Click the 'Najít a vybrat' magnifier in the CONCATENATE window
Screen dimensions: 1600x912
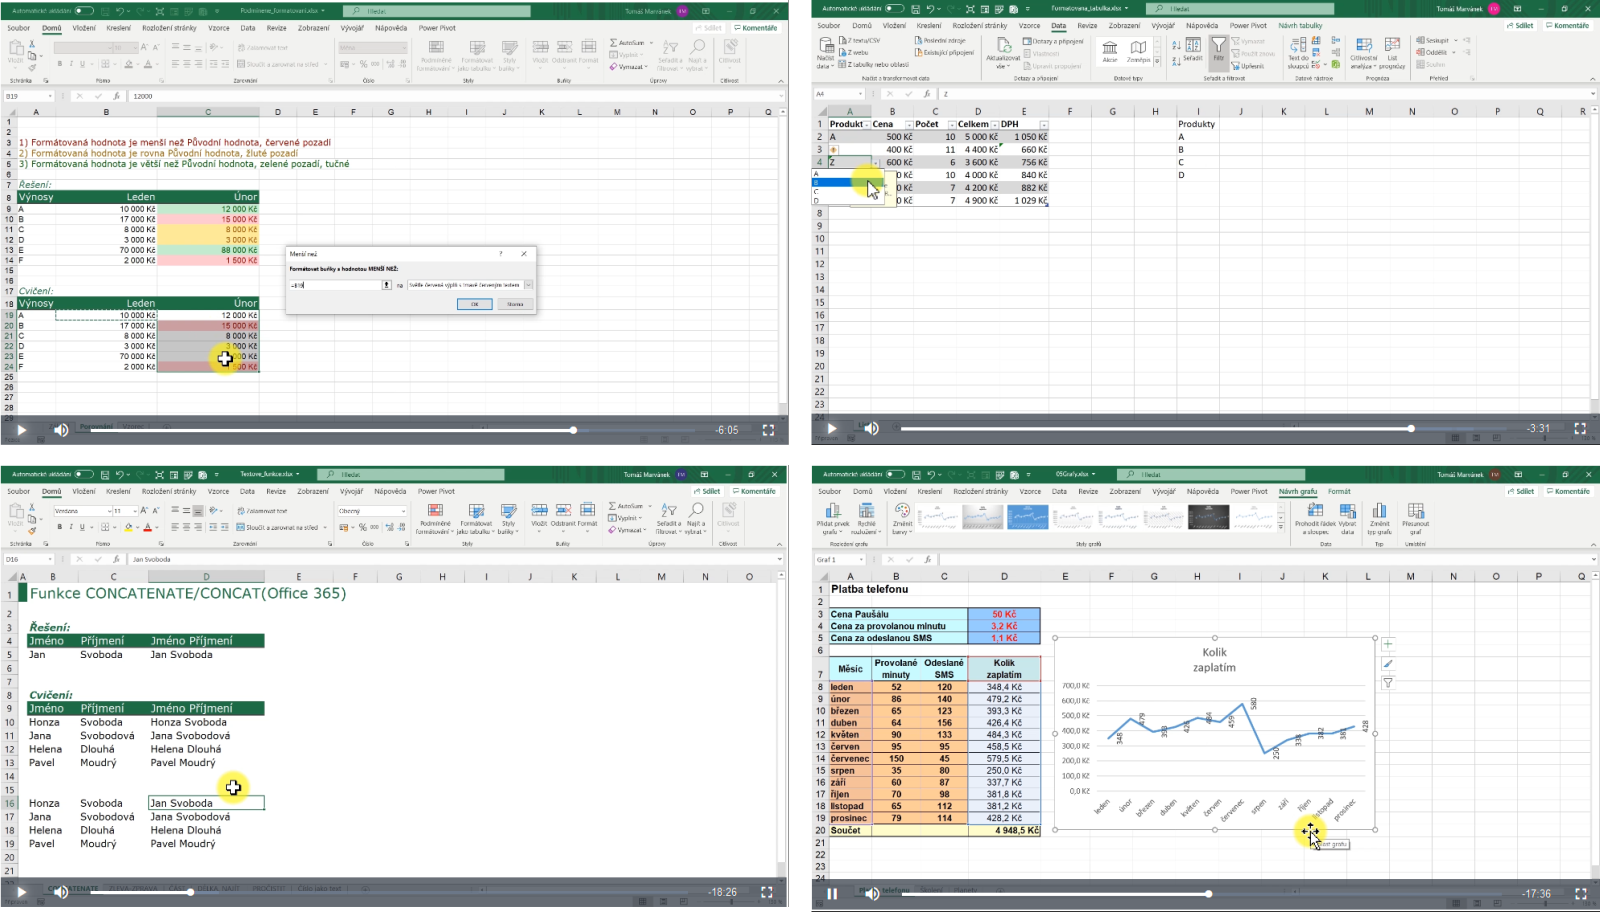[696, 511]
